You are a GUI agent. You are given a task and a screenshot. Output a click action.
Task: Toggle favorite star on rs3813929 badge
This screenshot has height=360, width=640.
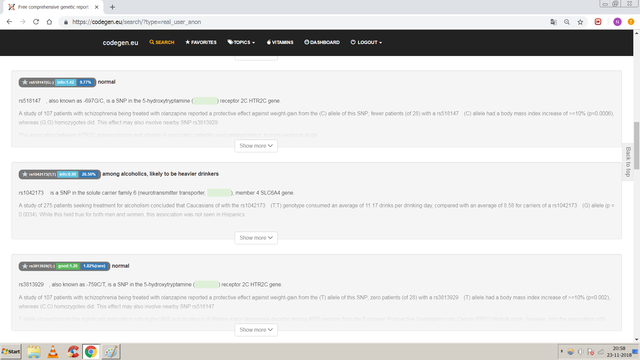pyautogui.click(x=25, y=266)
